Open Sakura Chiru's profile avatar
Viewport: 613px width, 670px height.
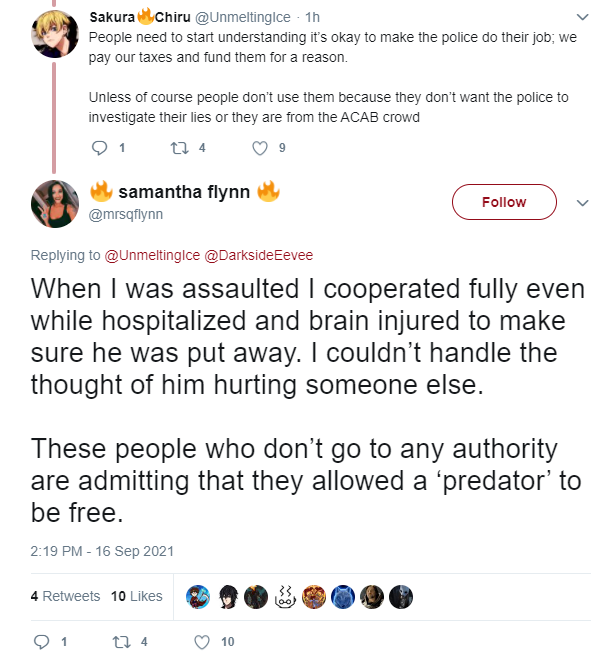[x=55, y=34]
